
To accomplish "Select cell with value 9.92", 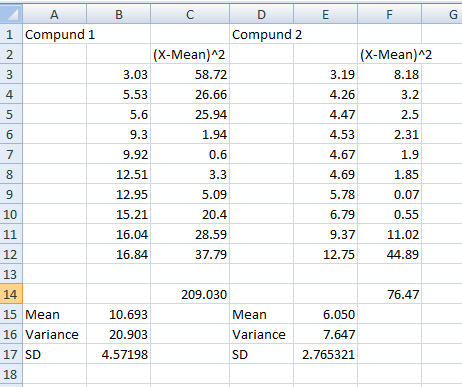I will click(x=118, y=154).
